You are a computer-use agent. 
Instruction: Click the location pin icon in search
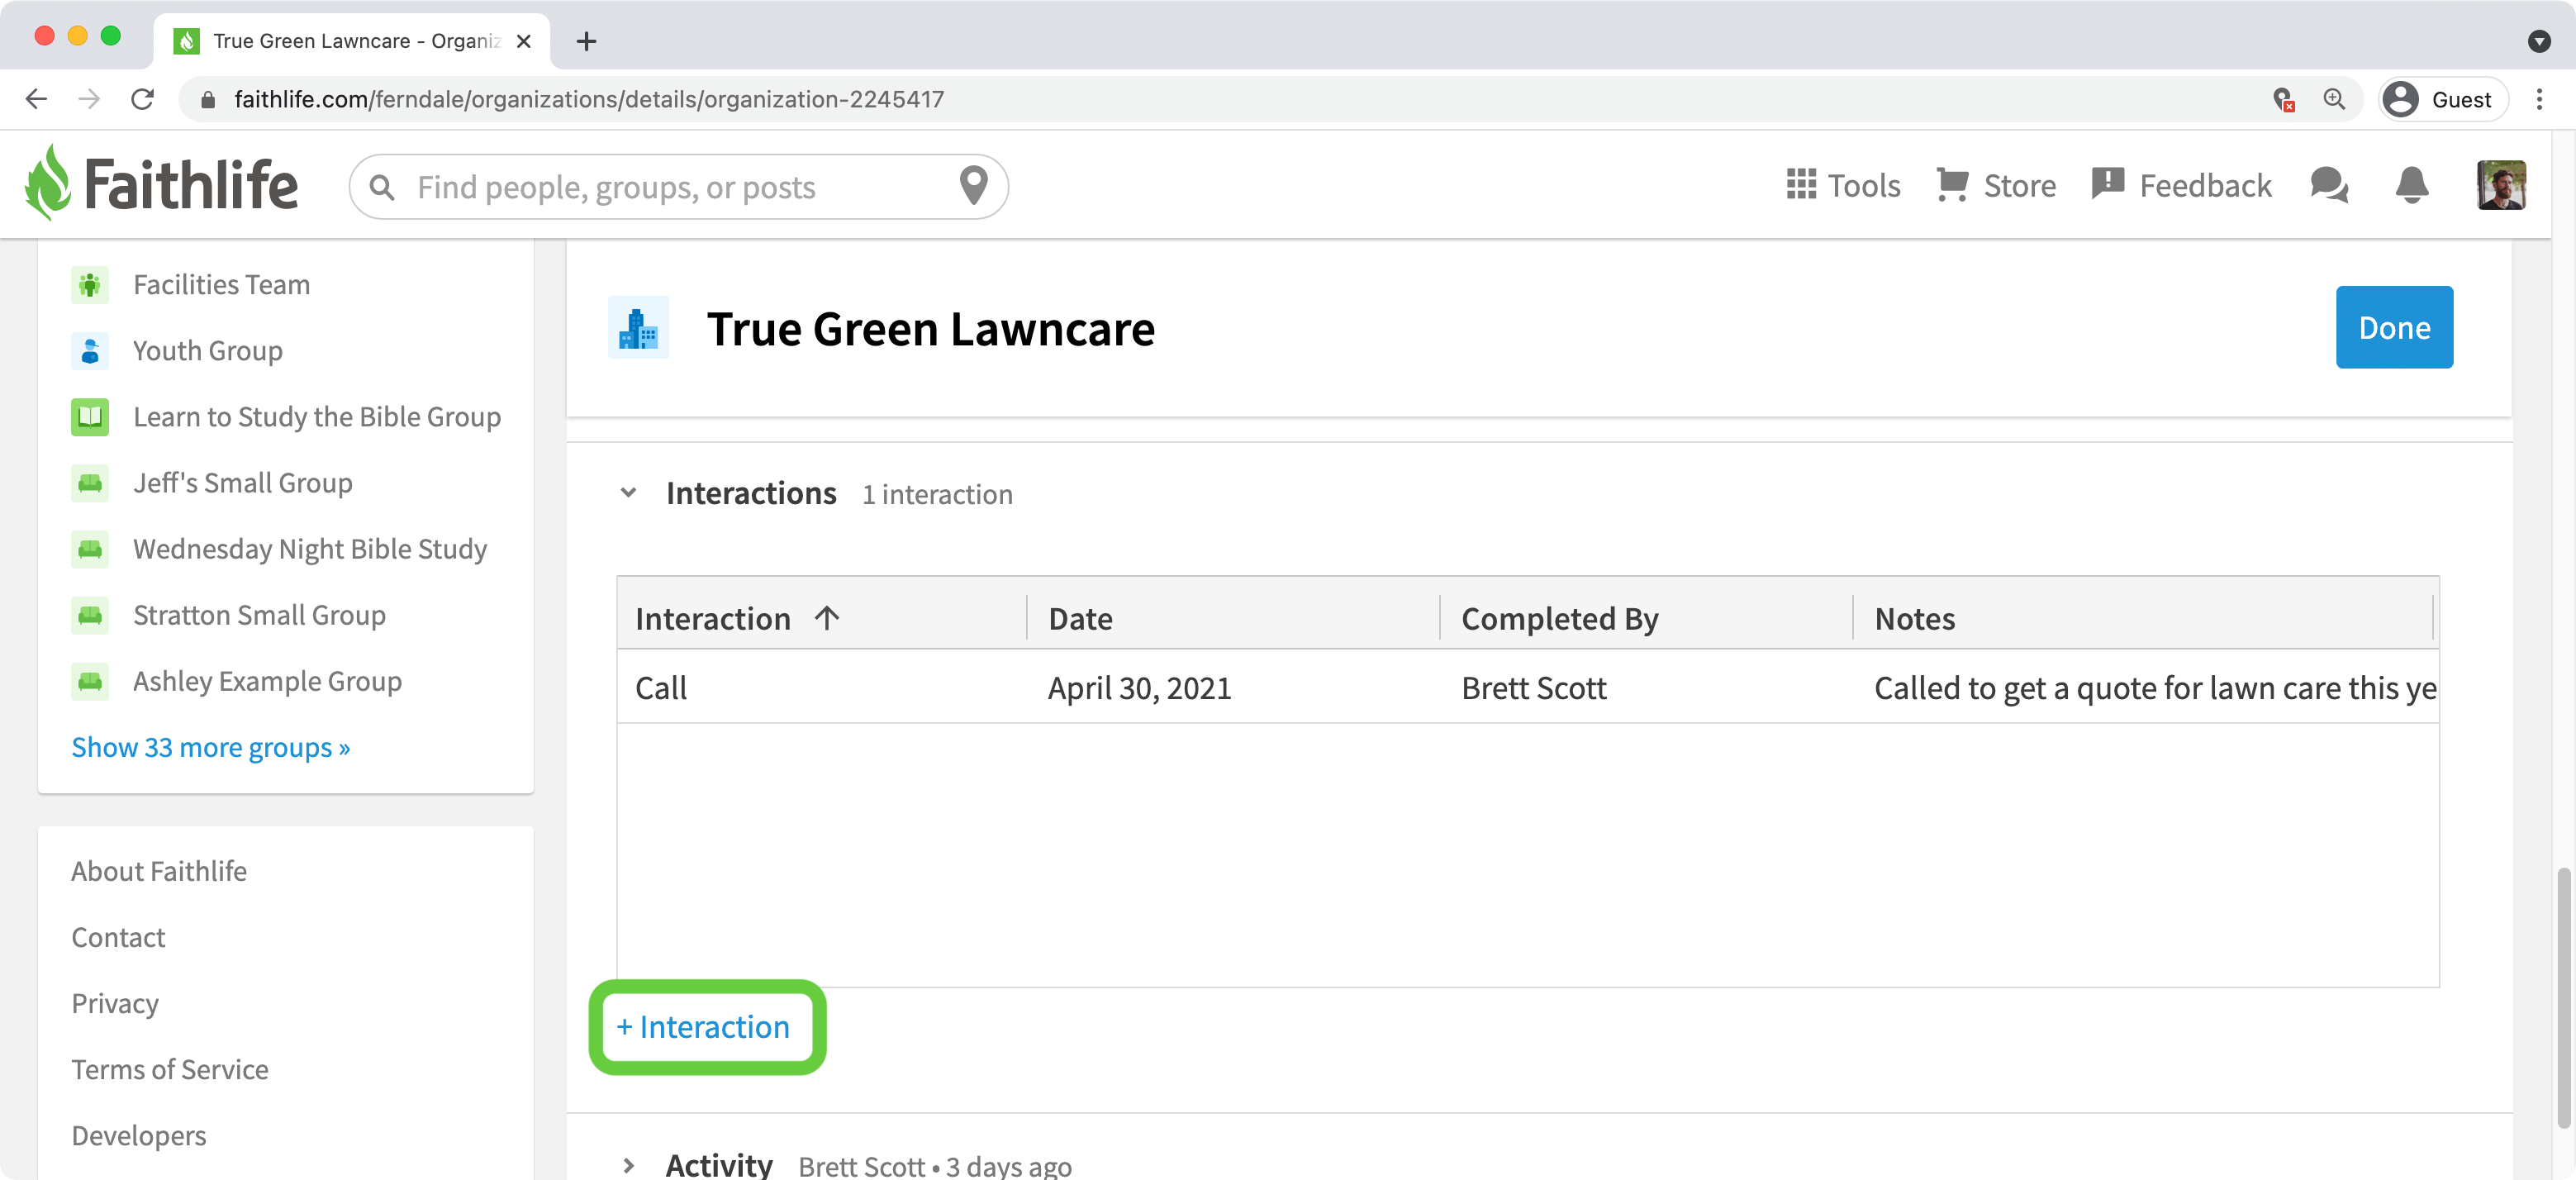(x=973, y=186)
